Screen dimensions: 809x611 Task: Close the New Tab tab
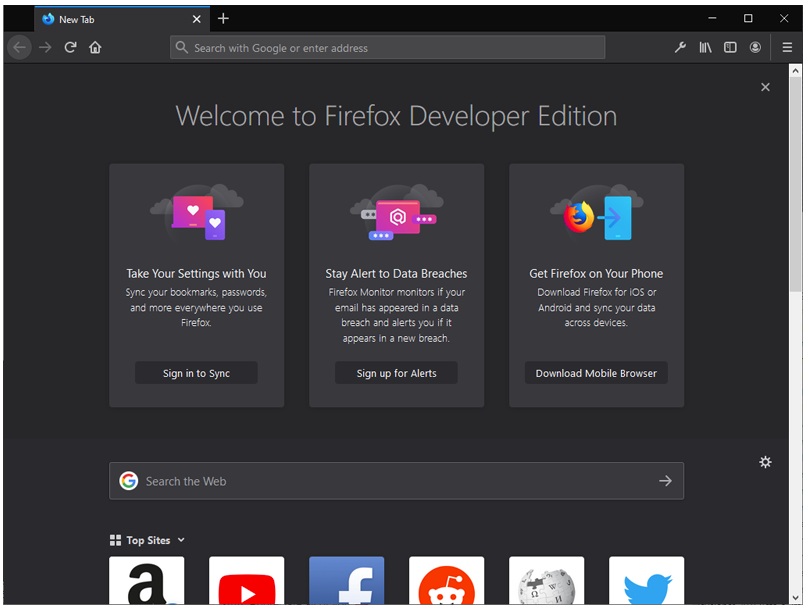pyautogui.click(x=196, y=19)
